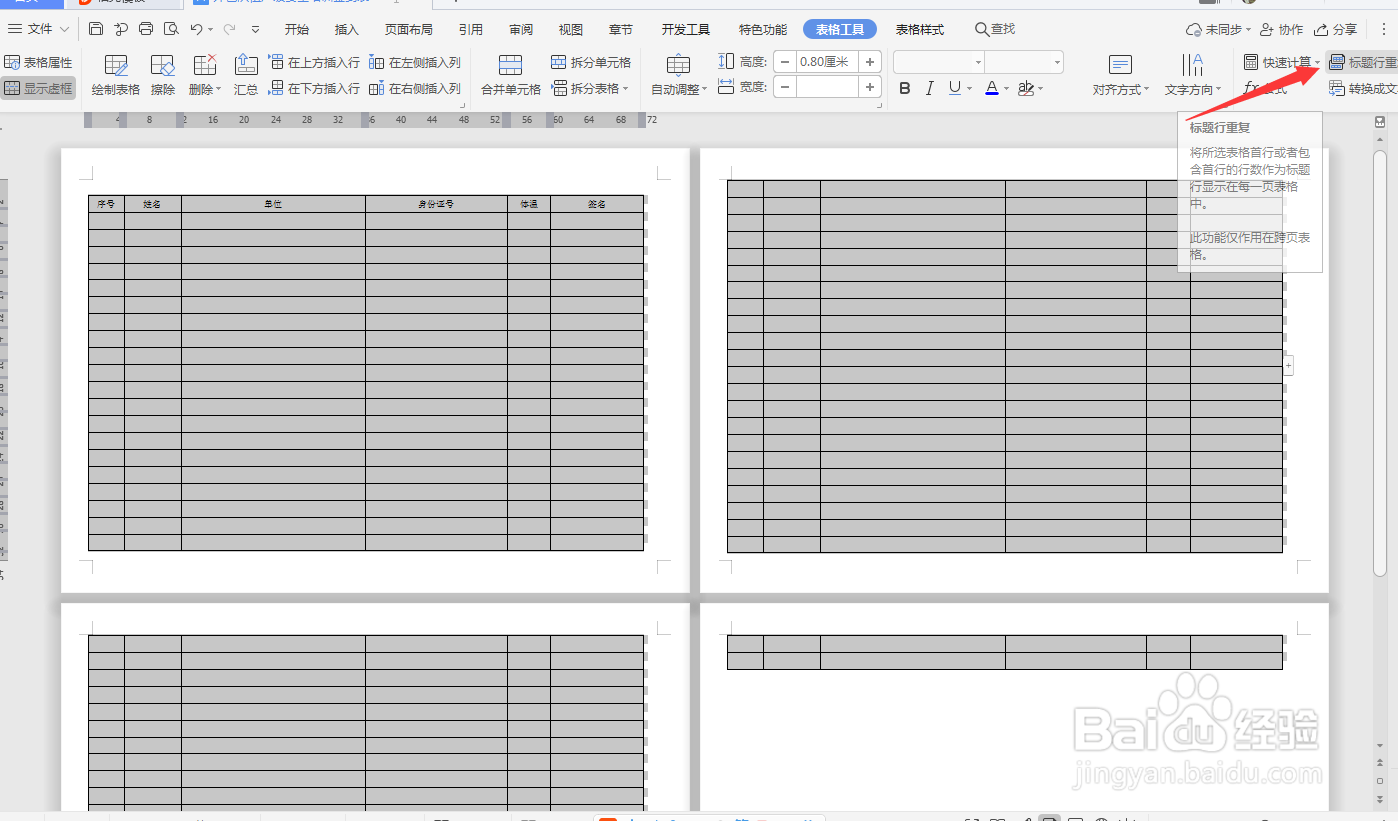Click the Summary (汇总) icon
This screenshot has height=821, width=1398.
pyautogui.click(x=246, y=75)
